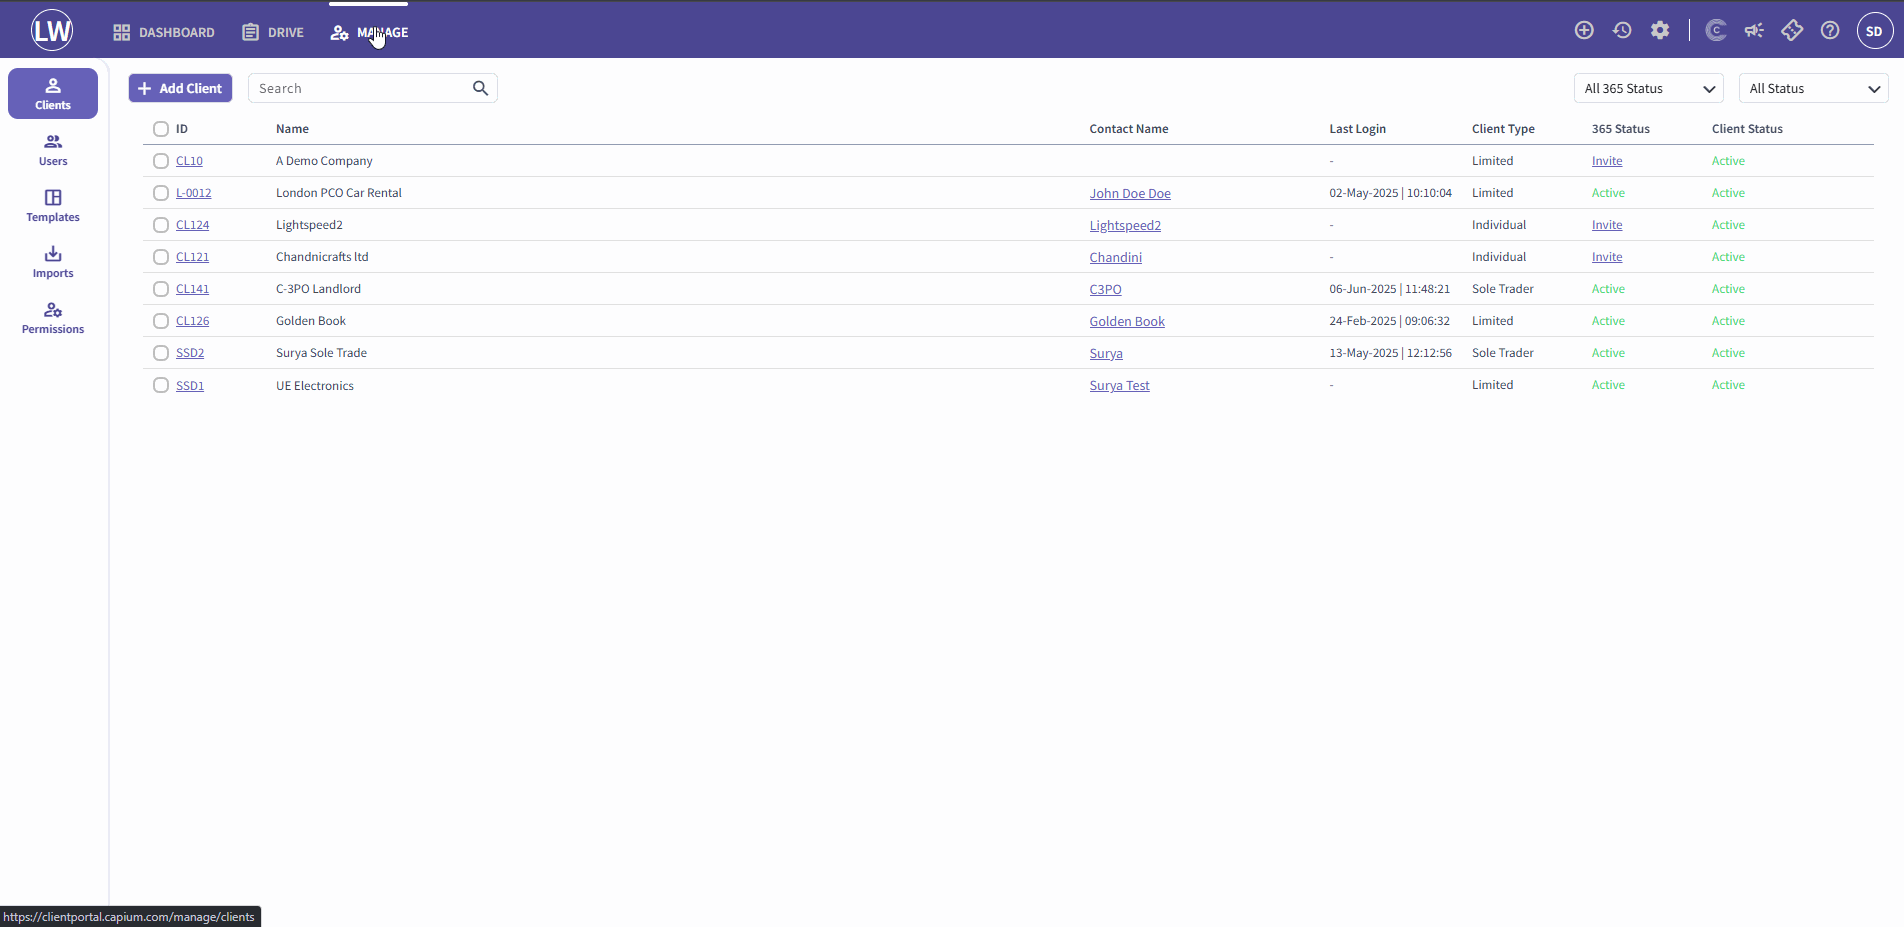Open client ID CL141 link

click(192, 289)
